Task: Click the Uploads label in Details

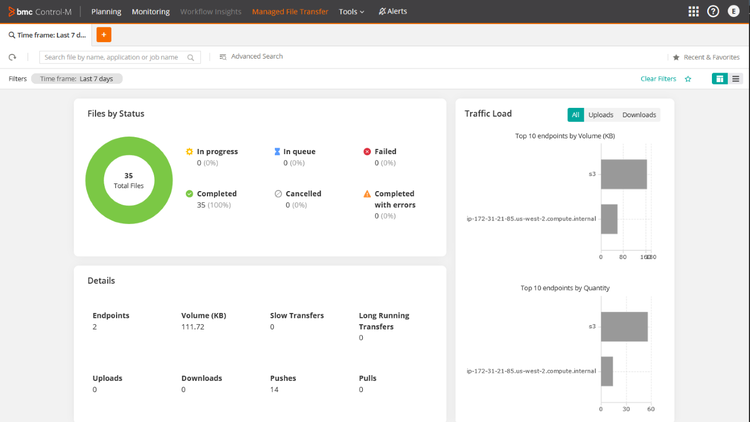Action: click(x=107, y=378)
